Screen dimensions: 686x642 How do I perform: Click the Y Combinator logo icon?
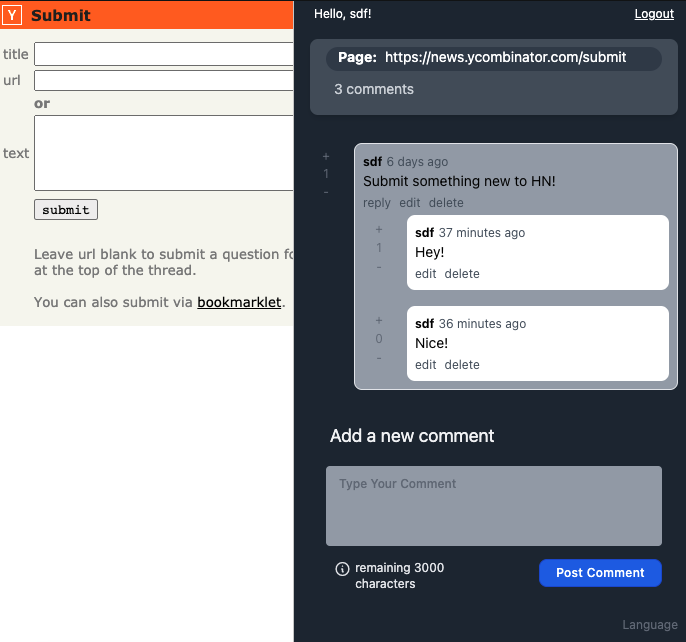click(12, 15)
